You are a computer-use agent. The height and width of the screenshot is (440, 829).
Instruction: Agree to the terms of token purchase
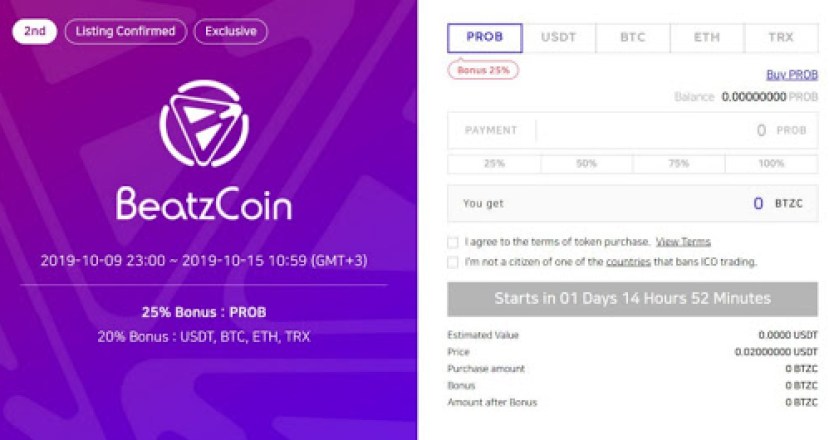pyautogui.click(x=454, y=242)
